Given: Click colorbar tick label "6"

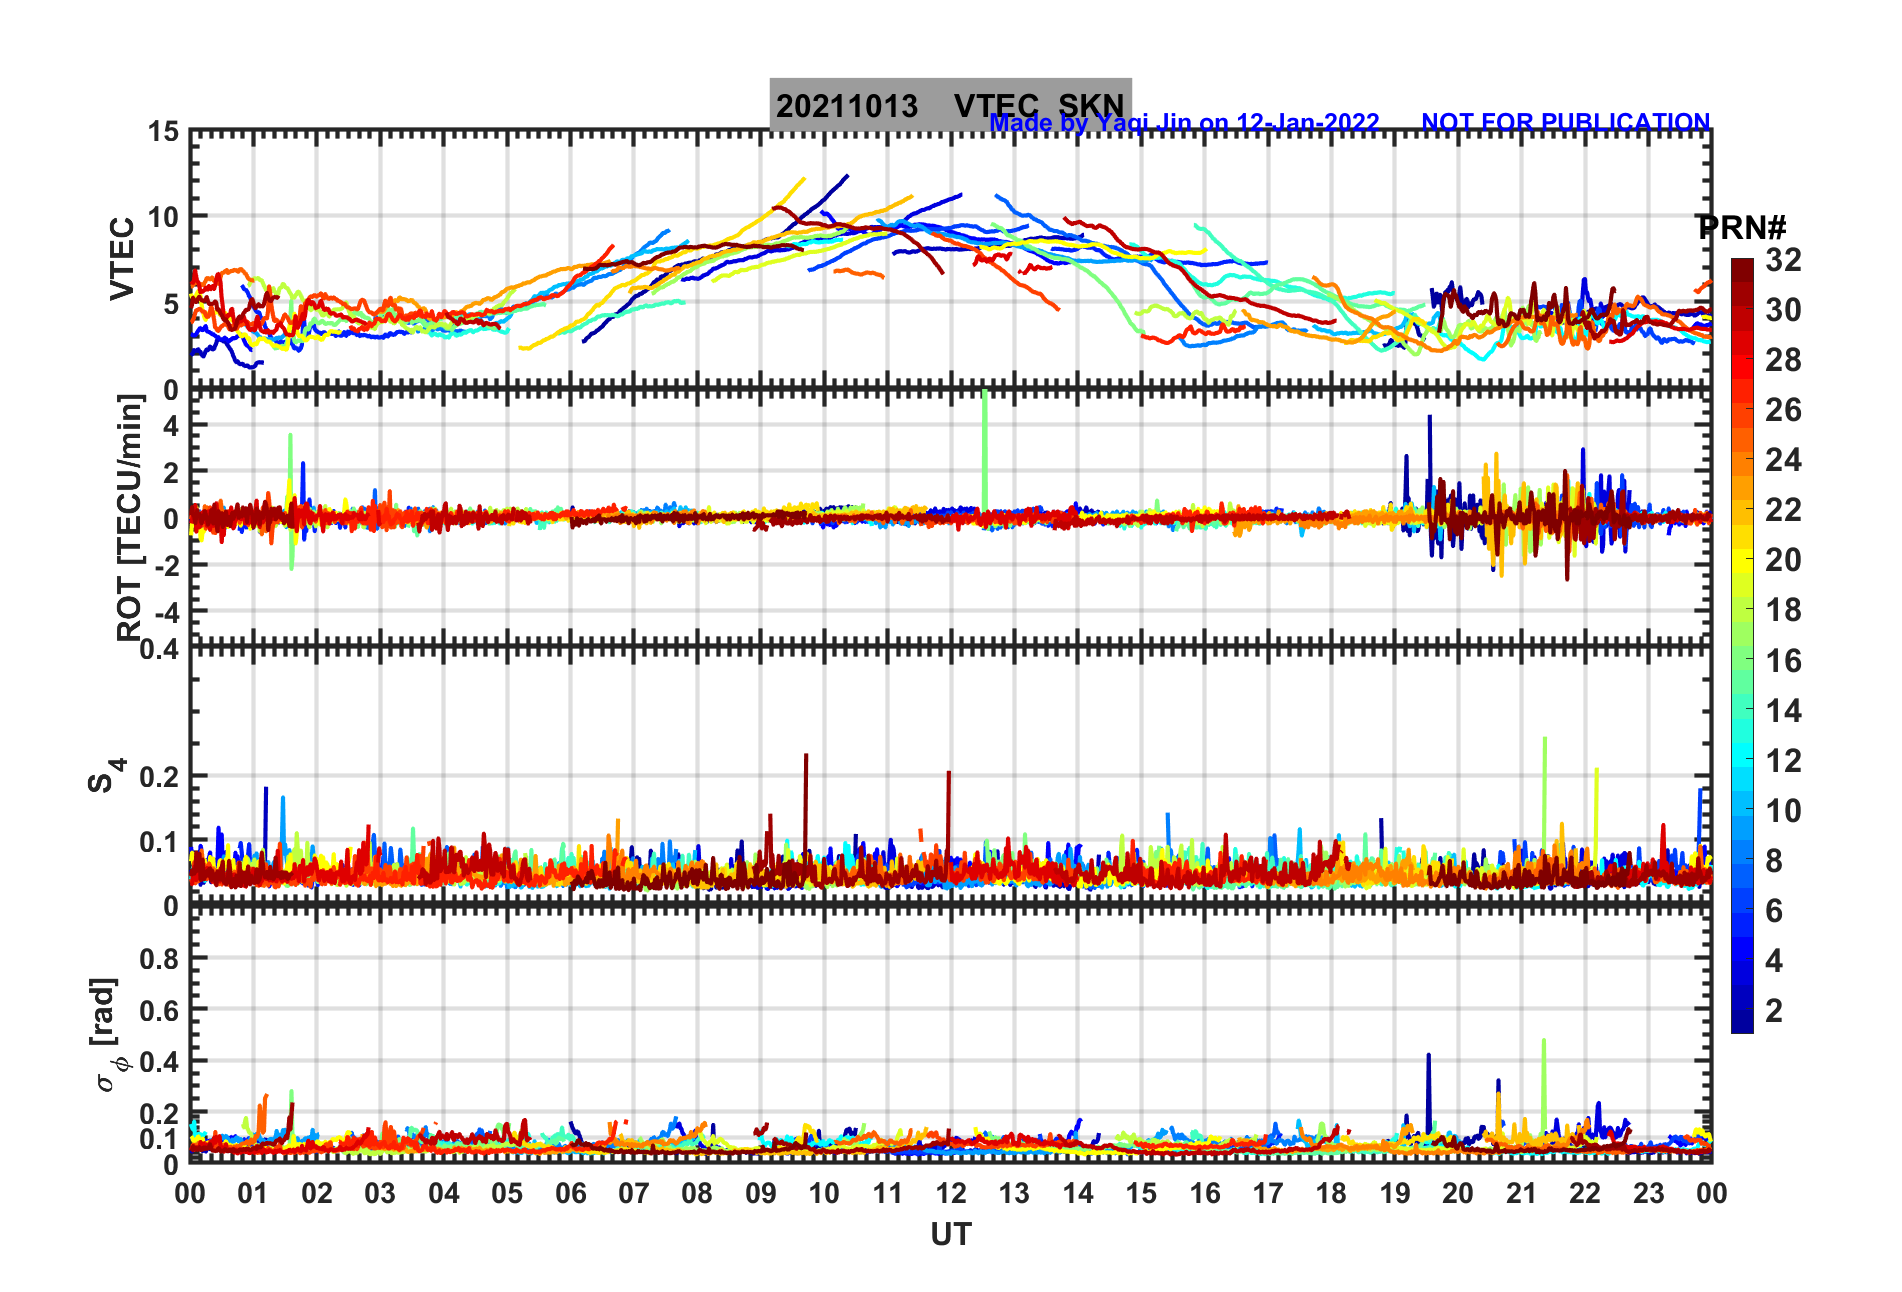Looking at the screenshot, I should (x=1774, y=911).
